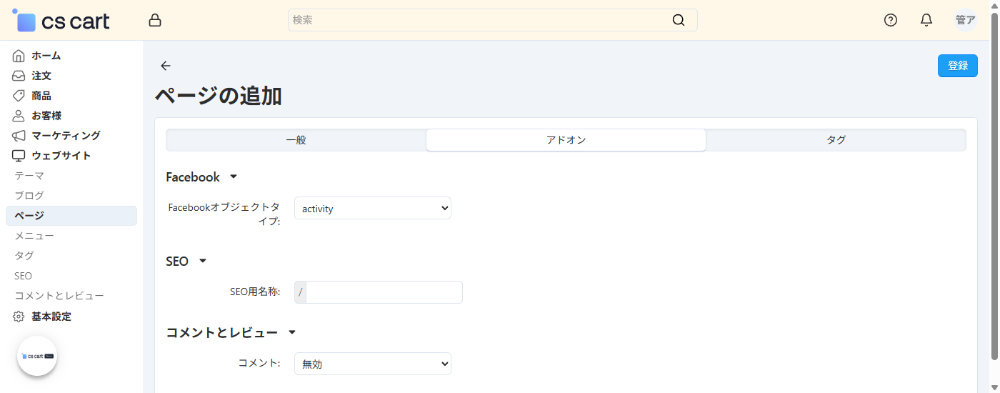Switch to the 一般 tab
This screenshot has width=1000, height=393.
coord(297,140)
